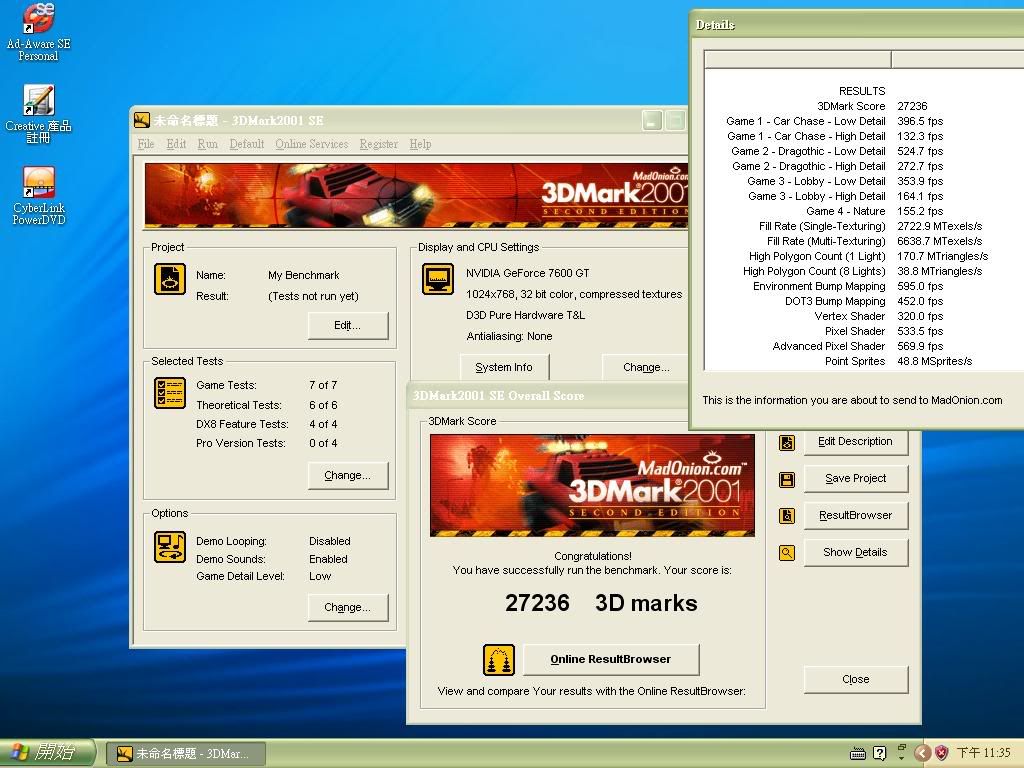Click the System Info button
Viewport: 1024px width, 768px height.
(x=504, y=367)
